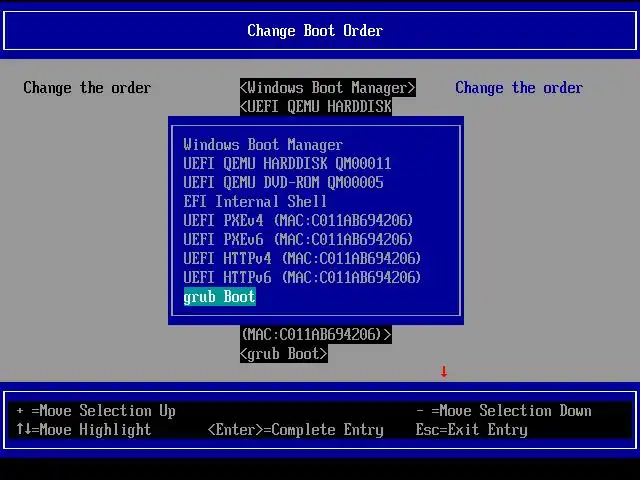640x480 pixels.
Task: Click 'Esc=Exit Entry' hint
Action: coord(471,429)
